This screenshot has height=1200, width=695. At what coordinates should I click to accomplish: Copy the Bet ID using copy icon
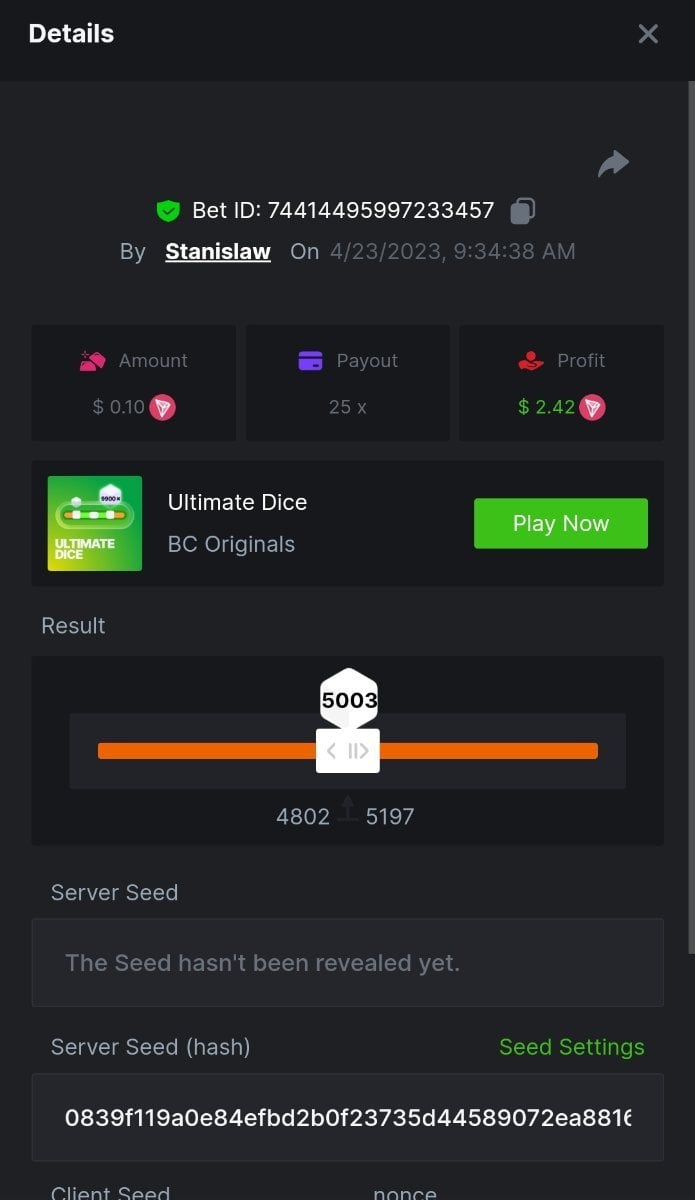pos(523,210)
